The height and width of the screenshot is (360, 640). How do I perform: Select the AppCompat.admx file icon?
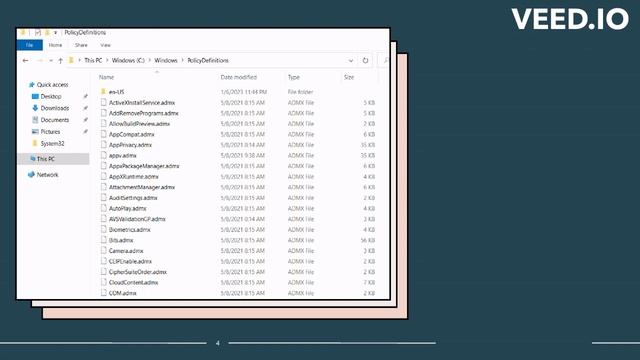click(104, 134)
